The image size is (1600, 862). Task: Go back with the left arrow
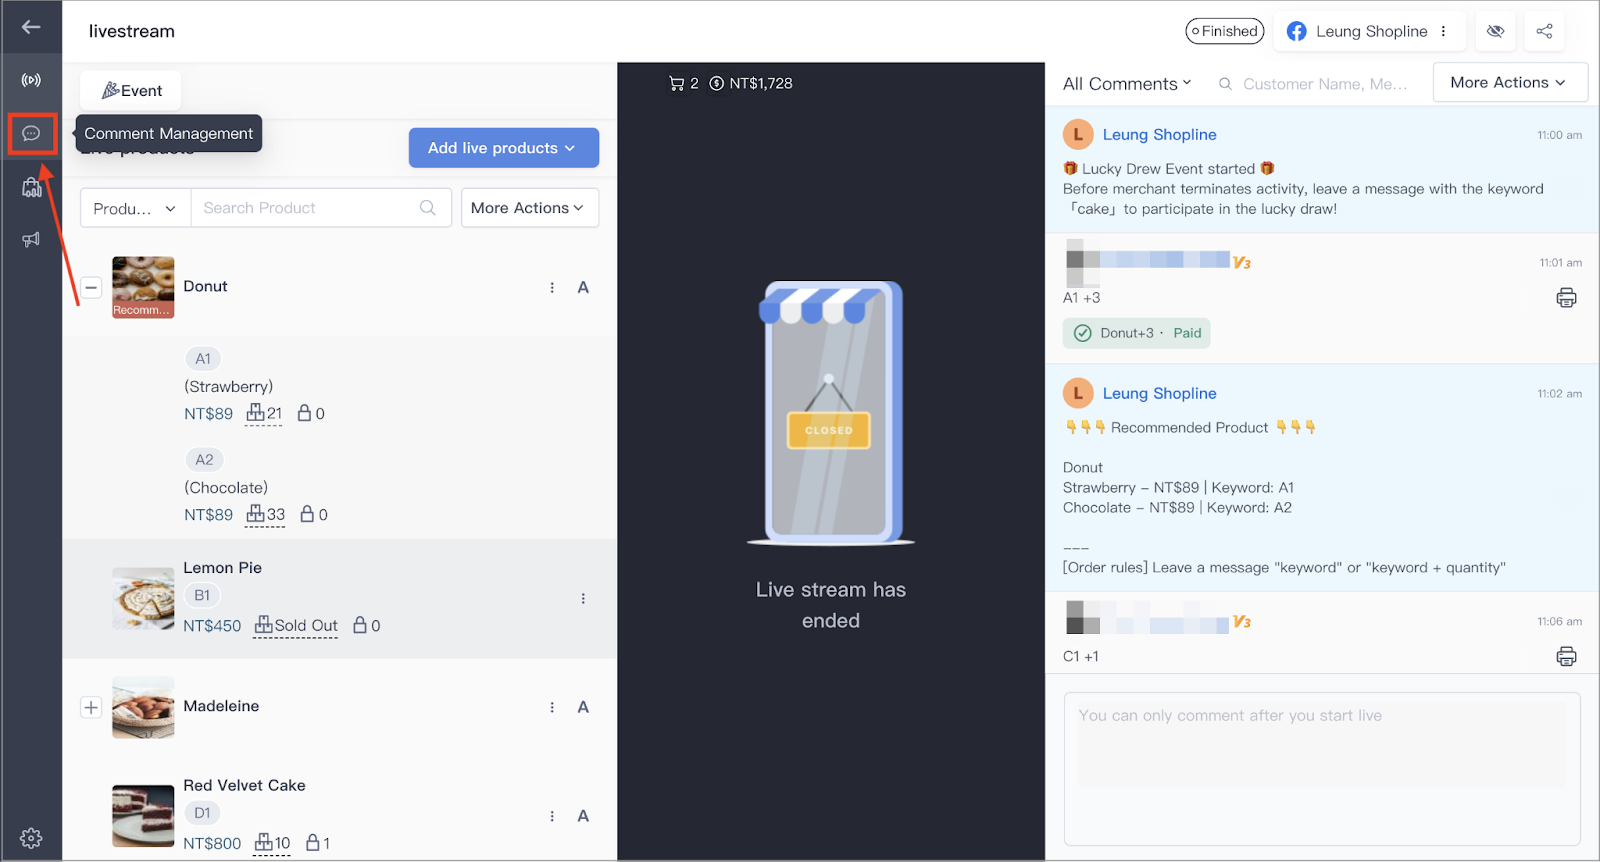point(31,27)
